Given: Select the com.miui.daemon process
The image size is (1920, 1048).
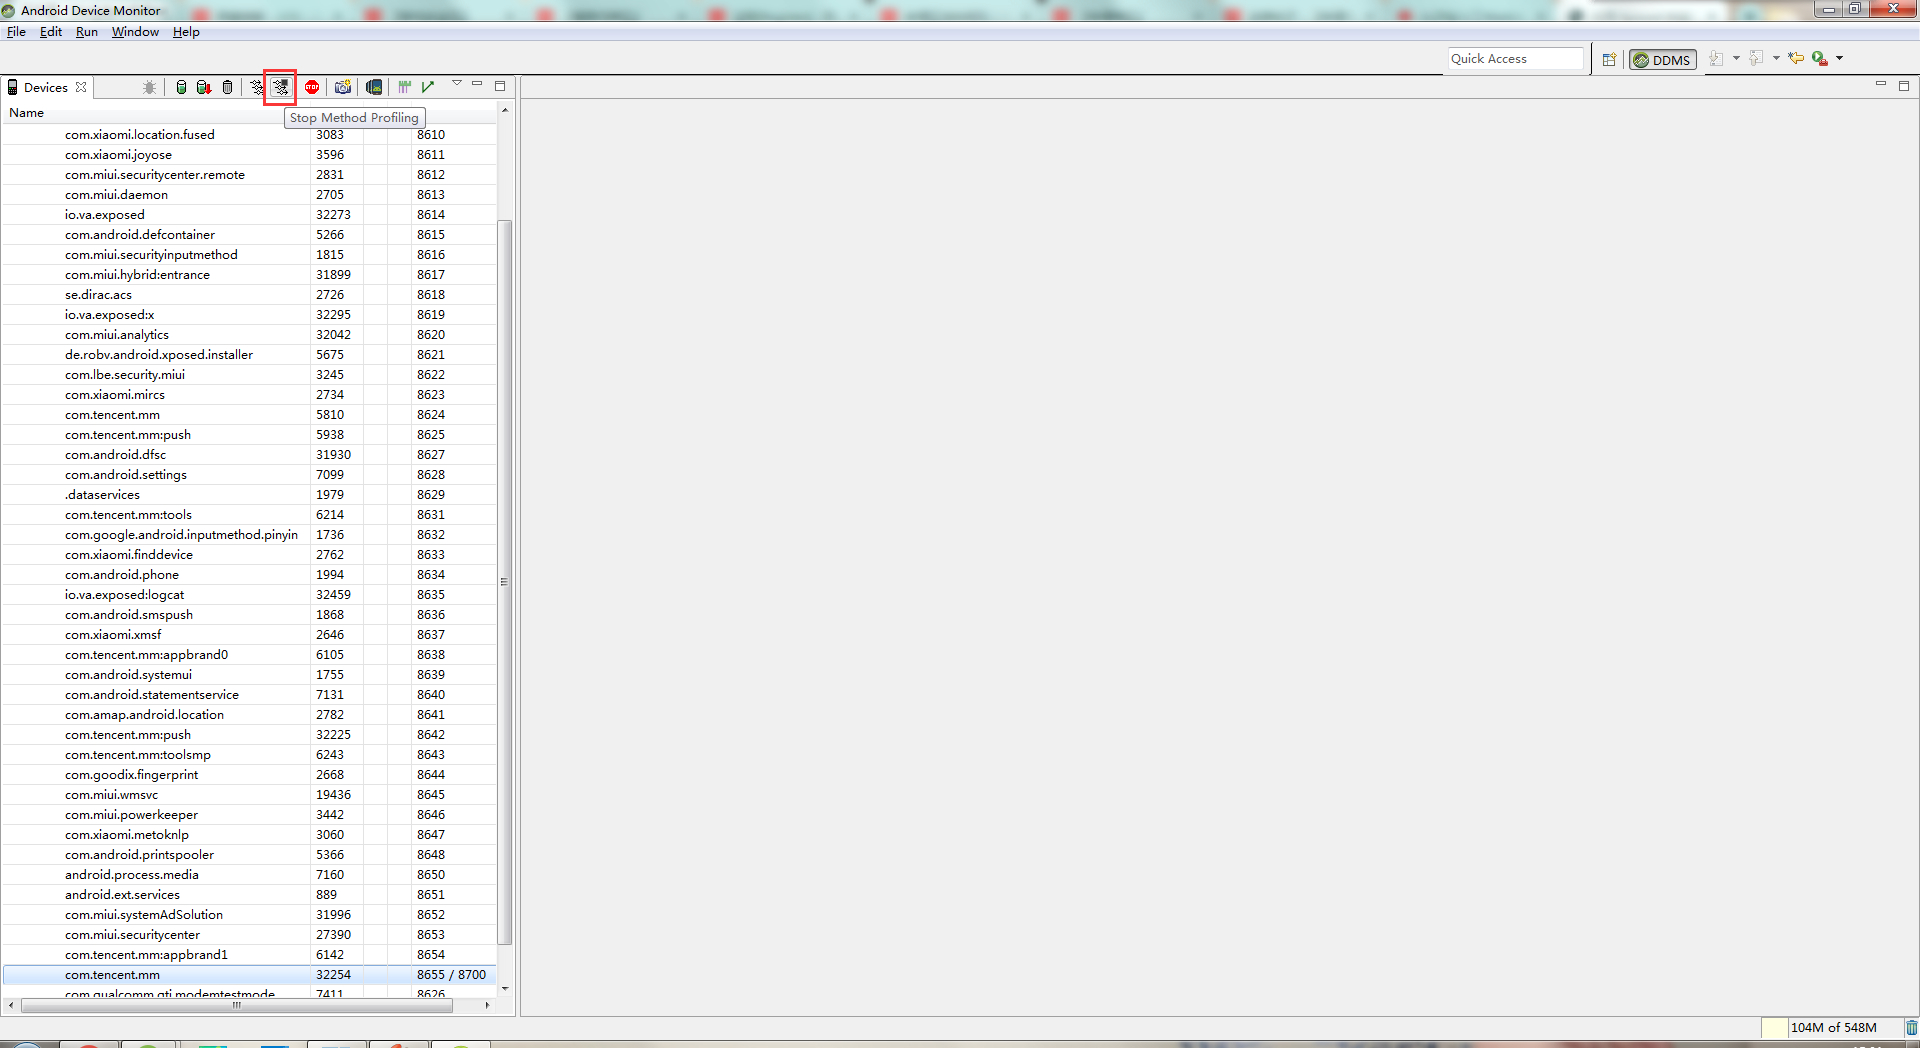Looking at the screenshot, I should pos(250,194).
